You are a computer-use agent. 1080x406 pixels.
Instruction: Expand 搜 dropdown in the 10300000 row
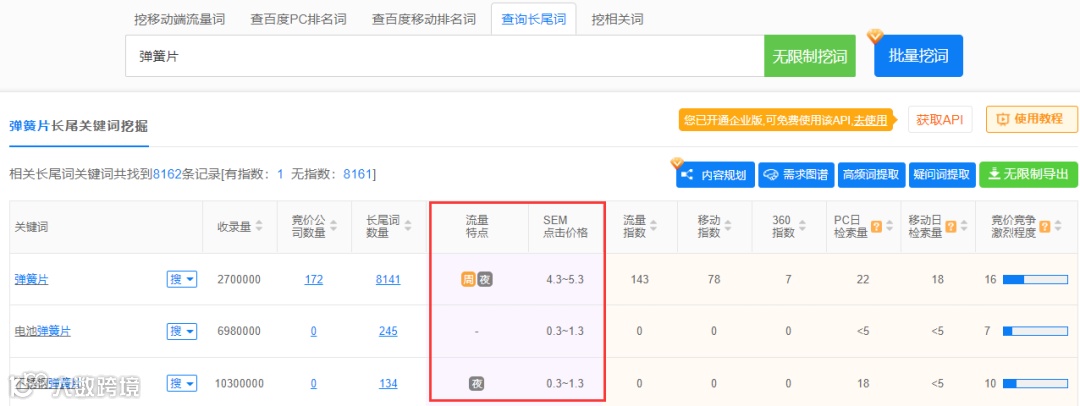tap(182, 383)
